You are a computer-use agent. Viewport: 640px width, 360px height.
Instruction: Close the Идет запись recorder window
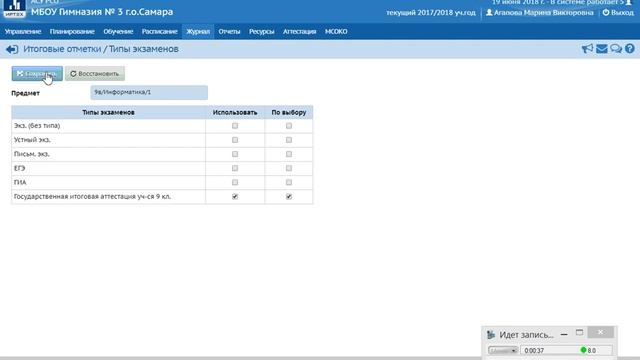[x=600, y=332]
